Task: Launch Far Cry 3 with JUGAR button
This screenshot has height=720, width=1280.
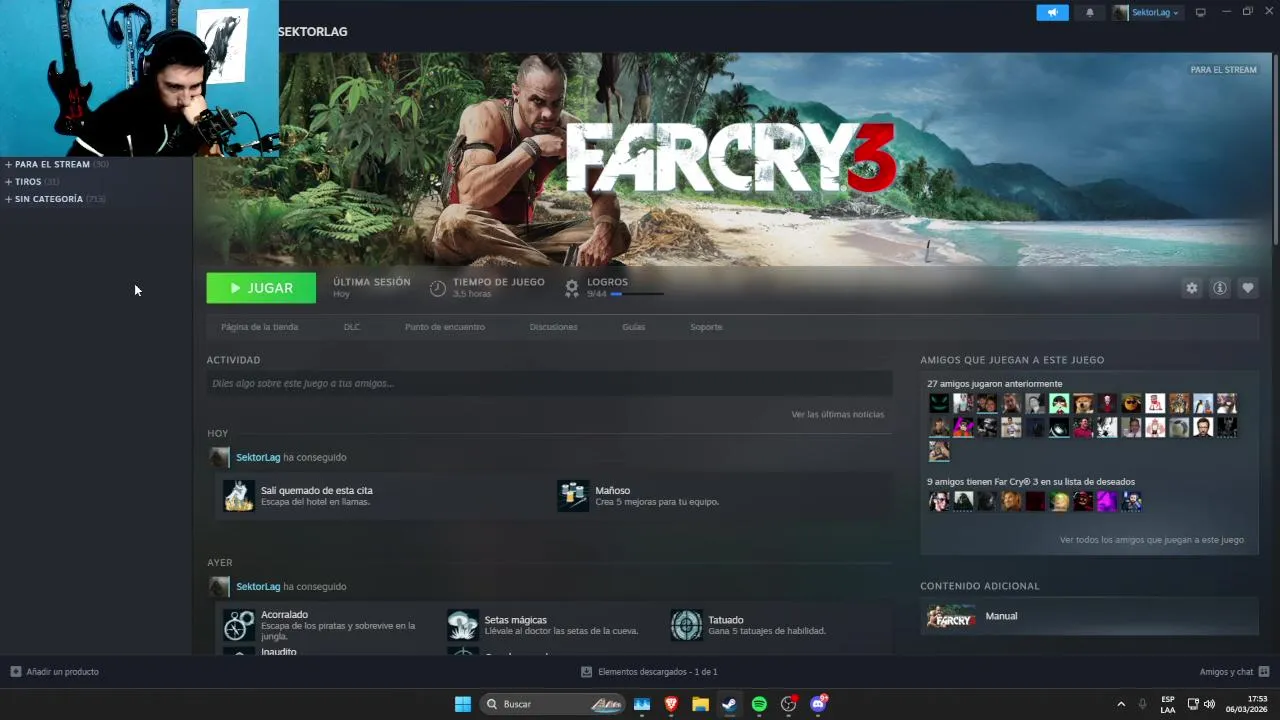Action: pos(261,288)
